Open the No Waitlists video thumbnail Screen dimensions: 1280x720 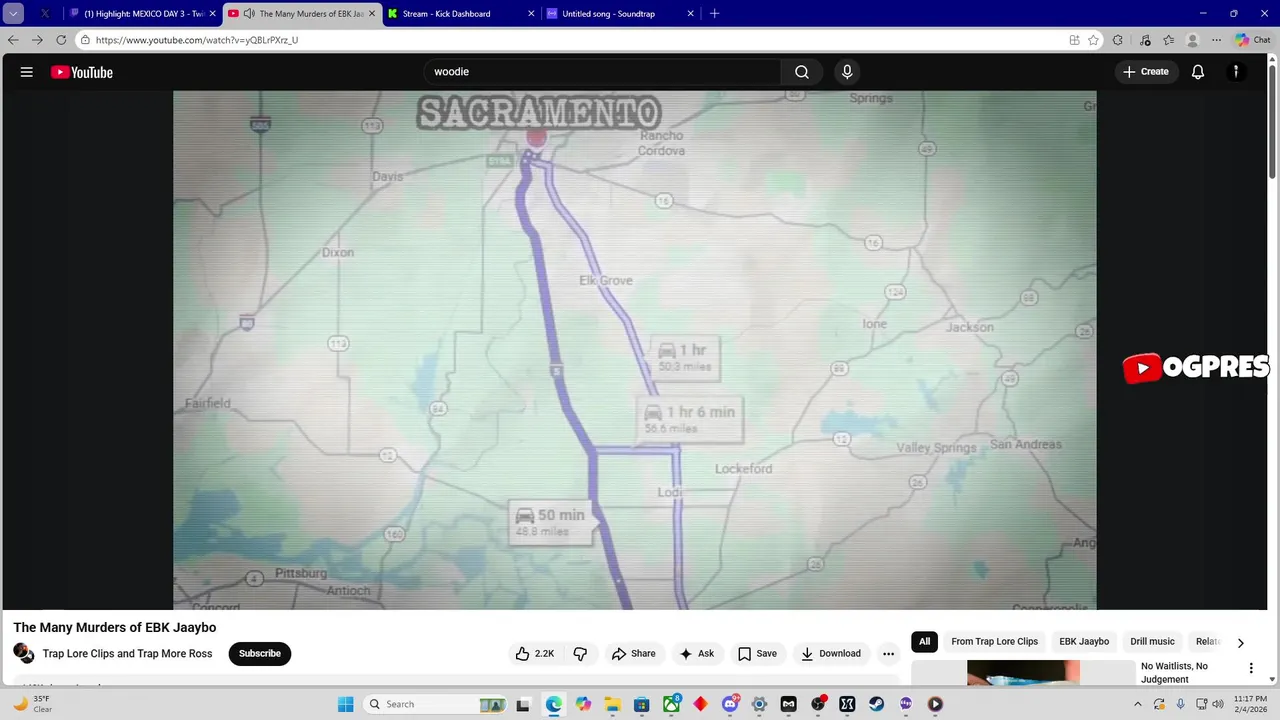point(1023,673)
